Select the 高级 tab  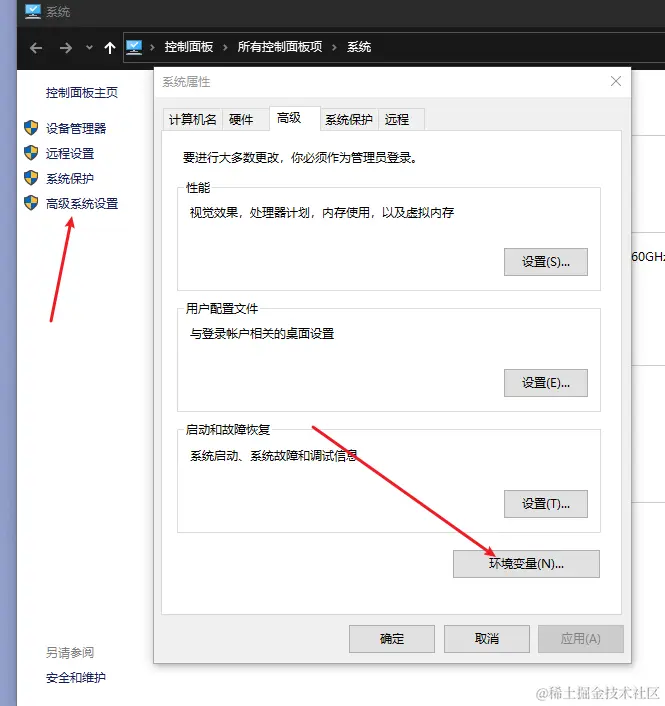[294, 118]
